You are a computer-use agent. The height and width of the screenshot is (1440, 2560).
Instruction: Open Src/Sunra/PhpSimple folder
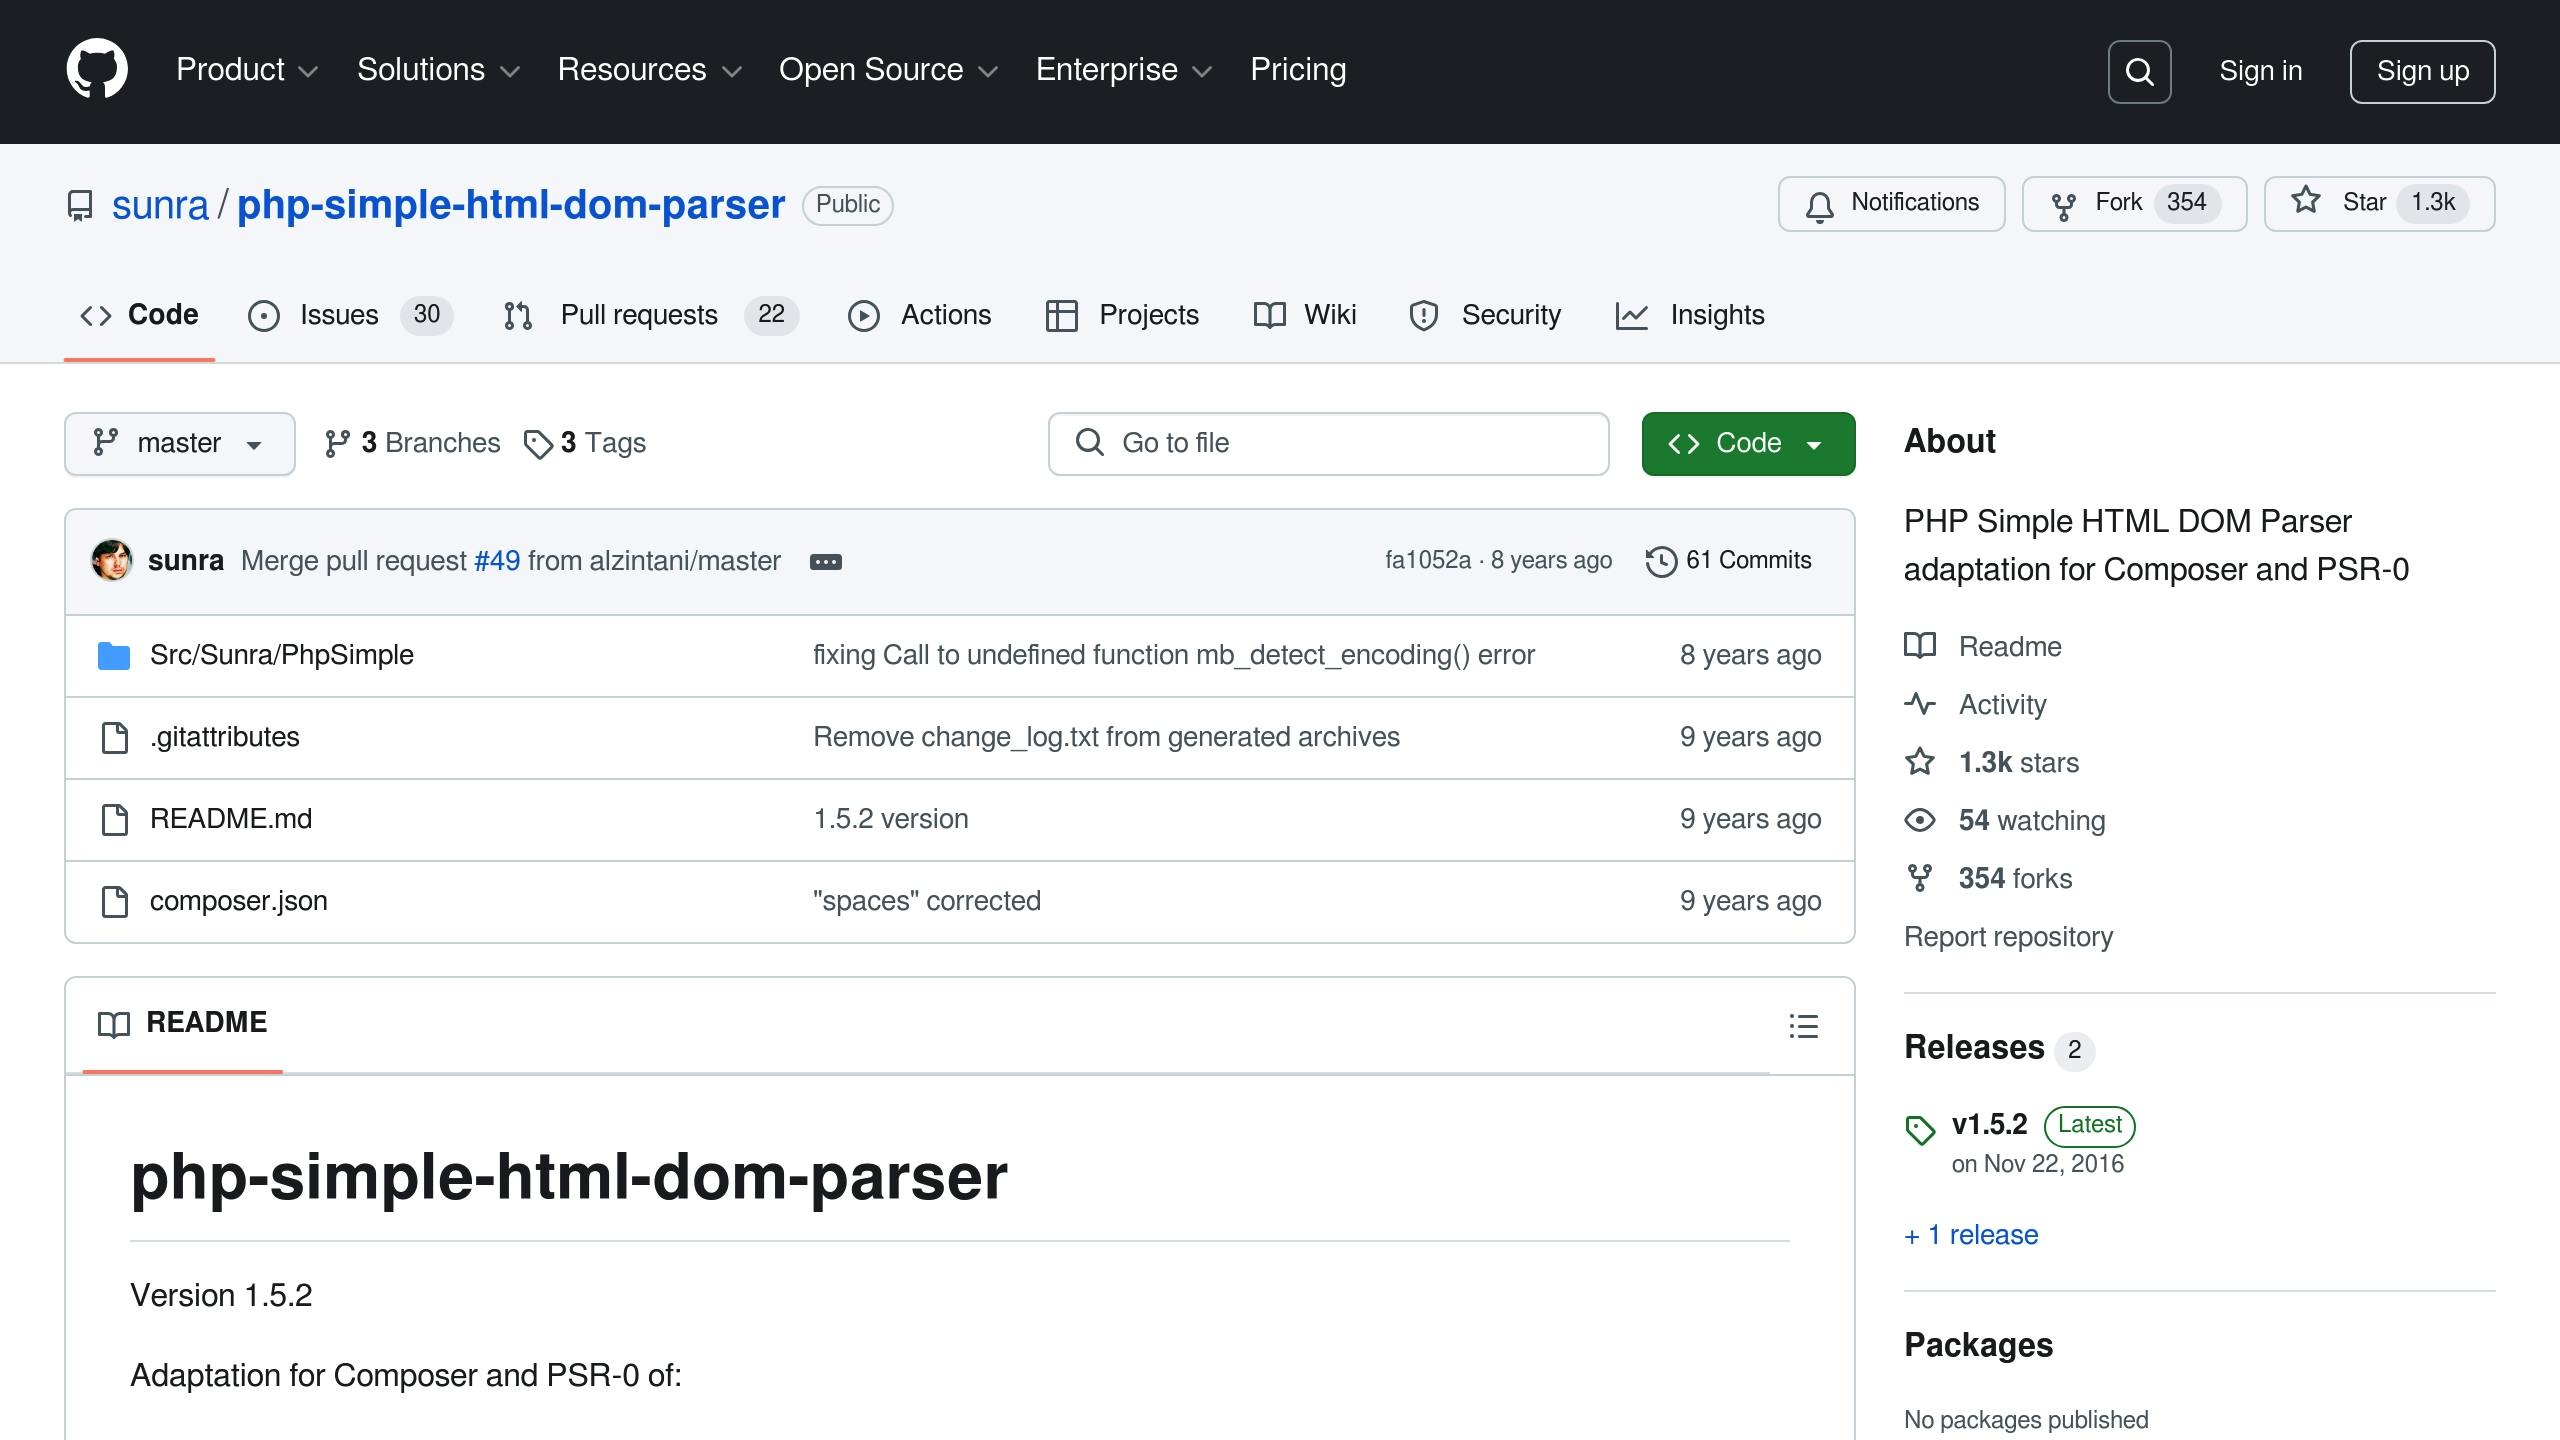pyautogui.click(x=282, y=656)
